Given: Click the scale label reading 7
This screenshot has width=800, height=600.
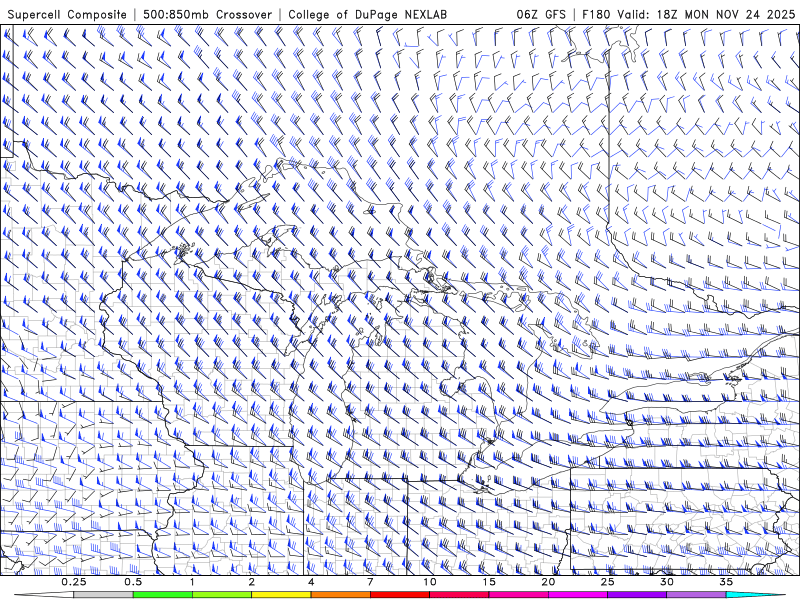Looking at the screenshot, I should pyautogui.click(x=370, y=582).
